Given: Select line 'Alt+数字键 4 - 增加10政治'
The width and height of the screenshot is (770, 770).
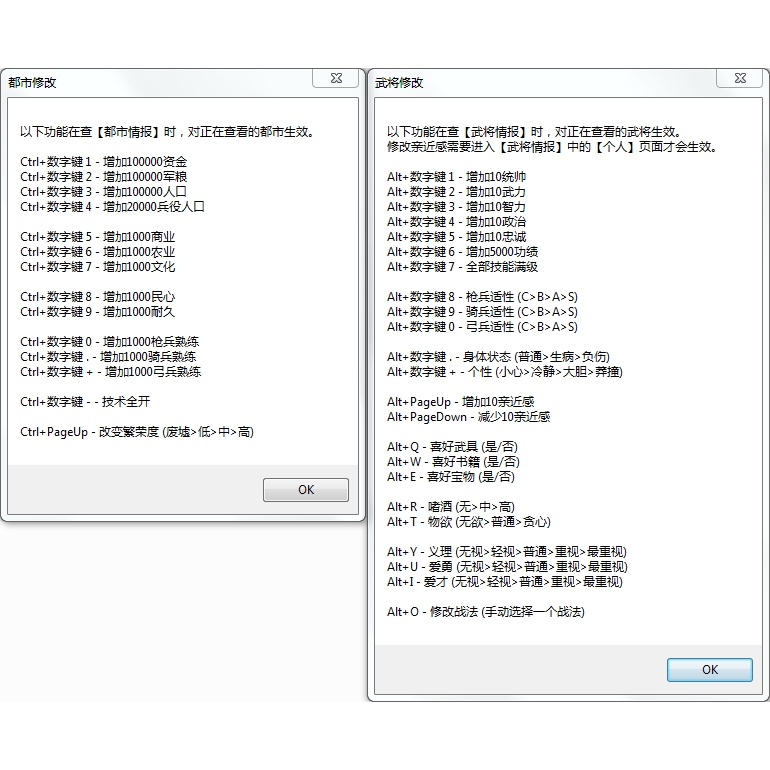Looking at the screenshot, I should tap(456, 221).
